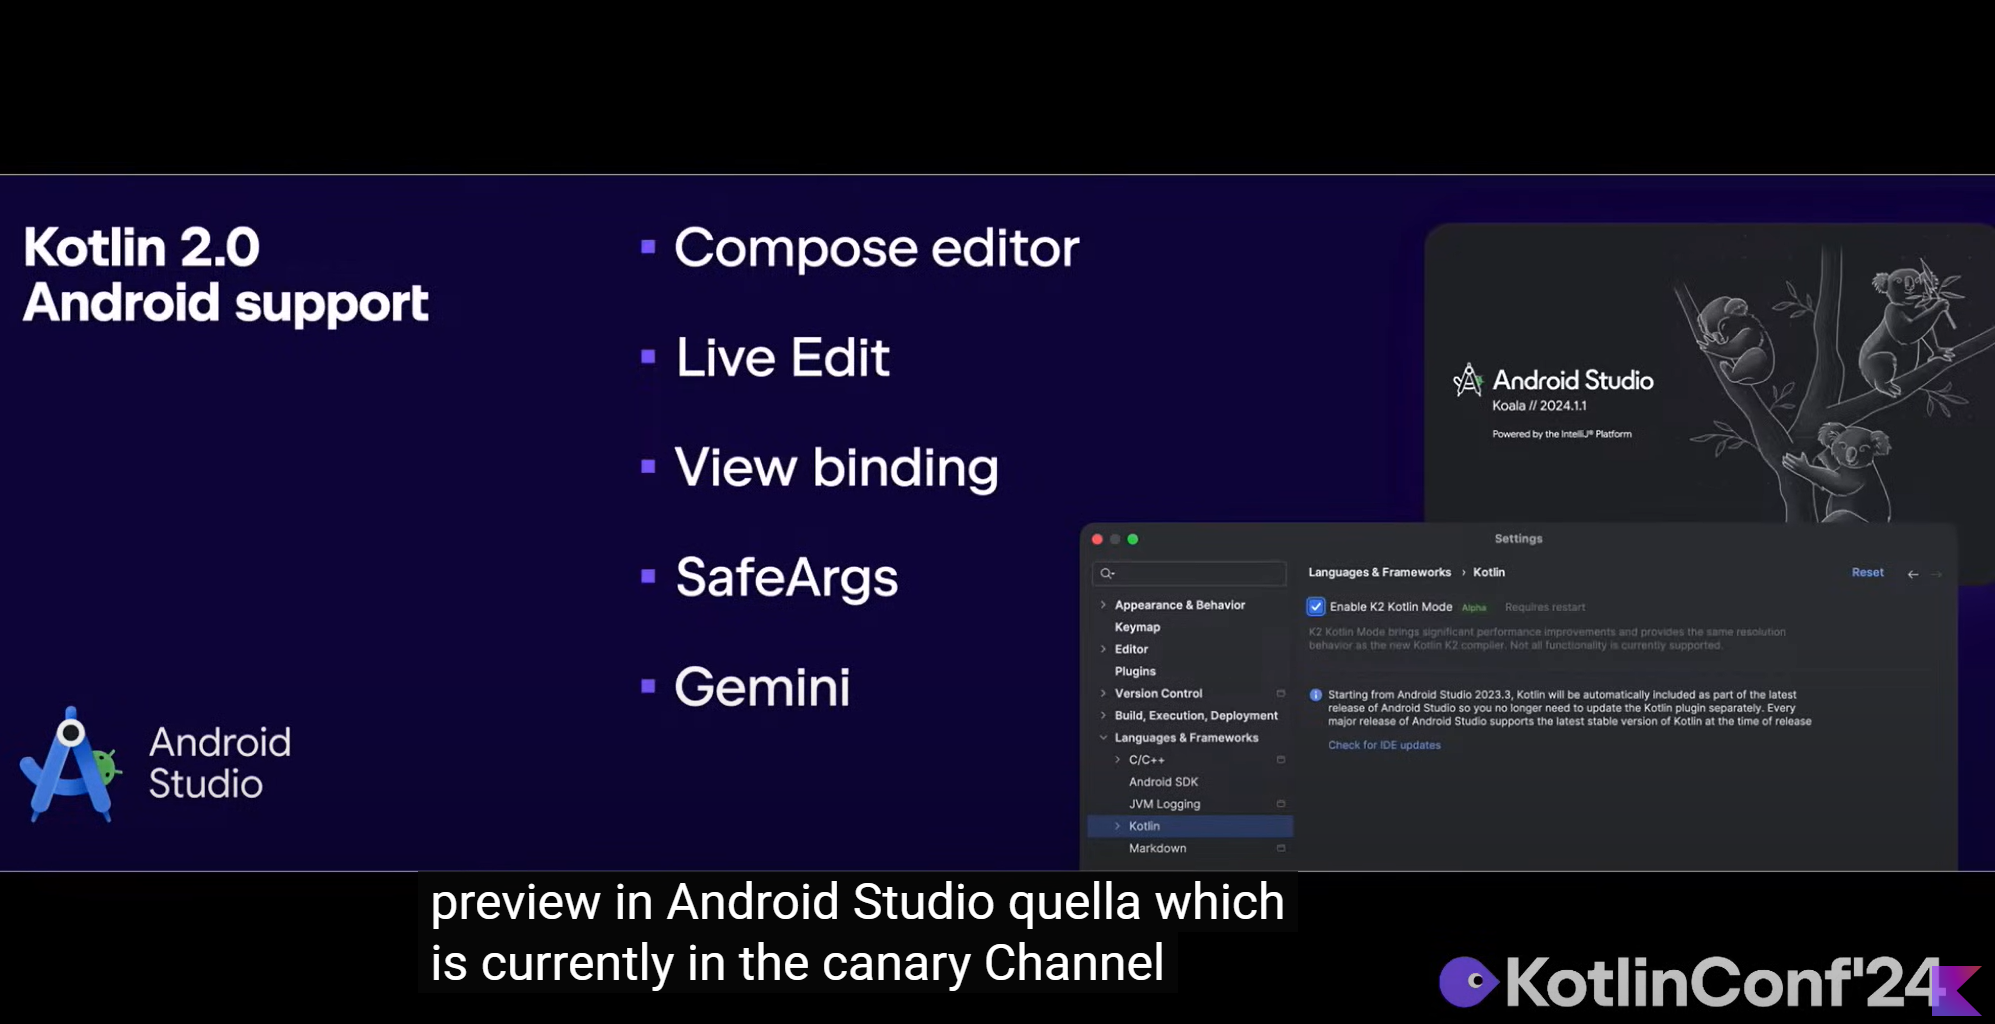Image resolution: width=1995 pixels, height=1024 pixels.
Task: Select the Kotlin row in settings tree
Action: (1190, 826)
